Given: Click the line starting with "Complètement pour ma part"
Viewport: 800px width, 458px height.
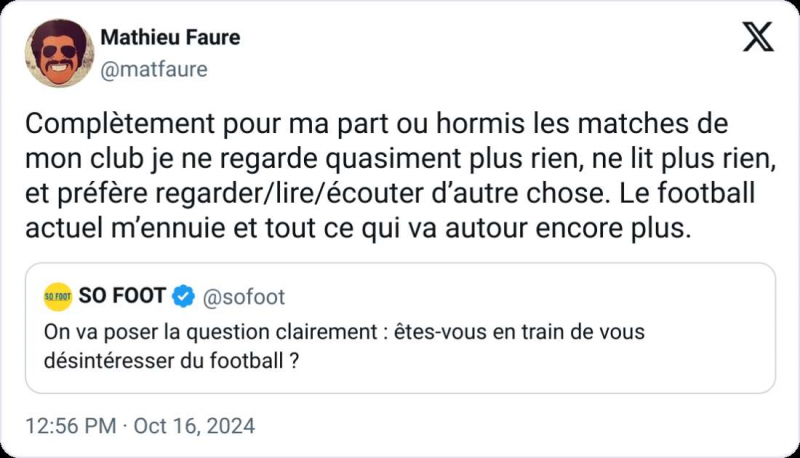Looking at the screenshot, I should click(x=376, y=125).
